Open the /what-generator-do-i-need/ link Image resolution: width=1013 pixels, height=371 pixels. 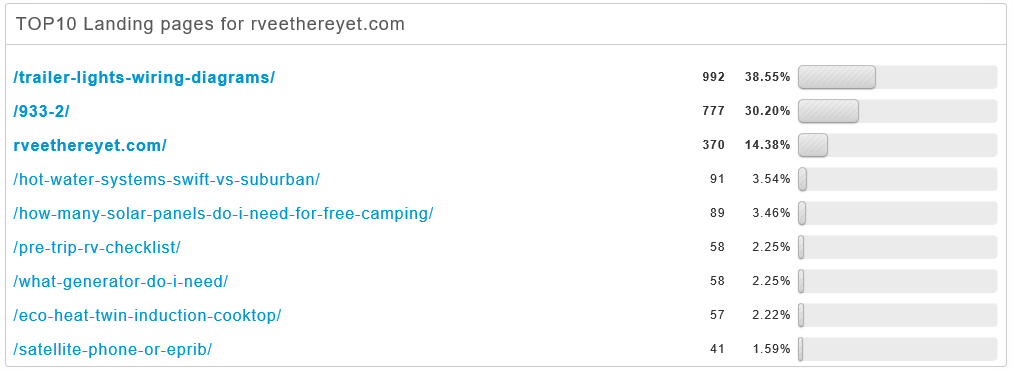point(121,281)
